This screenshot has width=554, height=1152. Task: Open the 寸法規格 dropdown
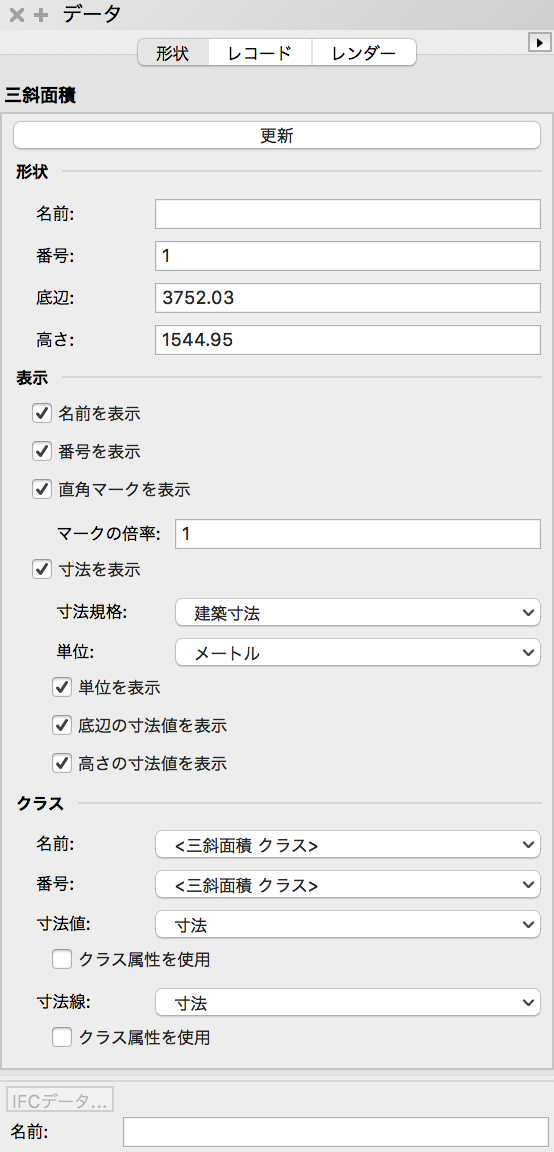[358, 612]
